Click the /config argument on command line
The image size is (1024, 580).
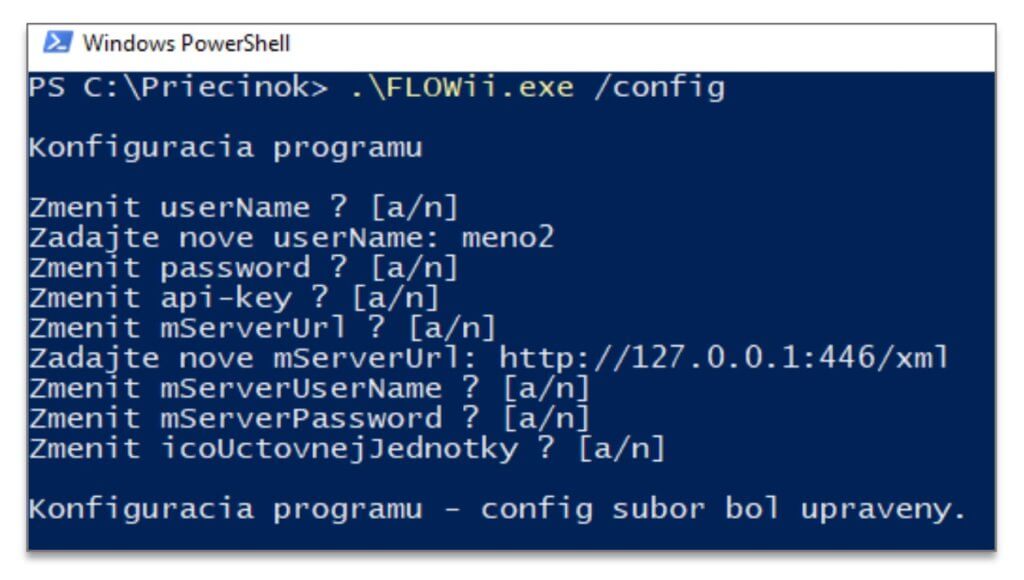(660, 89)
